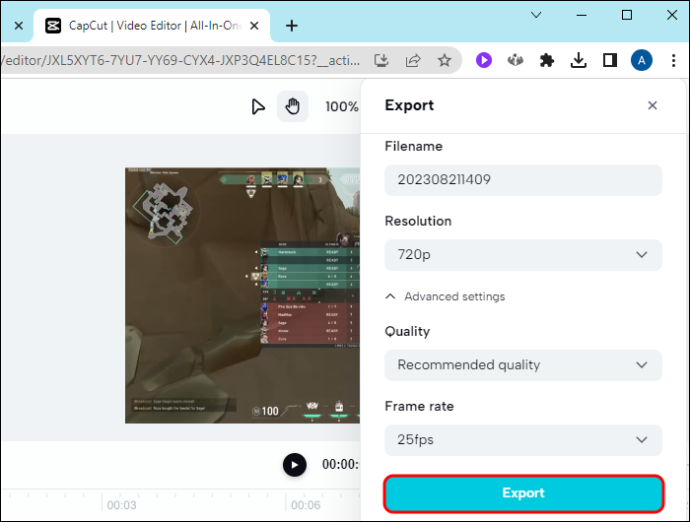Image resolution: width=690 pixels, height=522 pixels.
Task: Edit the Filename field 202308211409
Action: click(523, 180)
